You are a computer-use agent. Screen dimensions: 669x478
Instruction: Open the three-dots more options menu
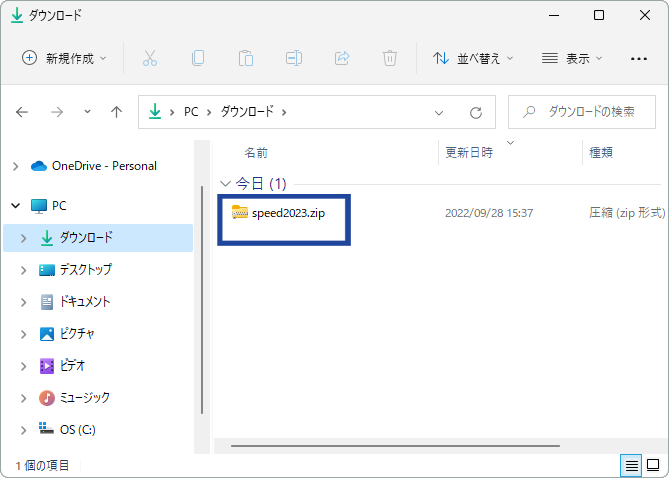pos(639,58)
